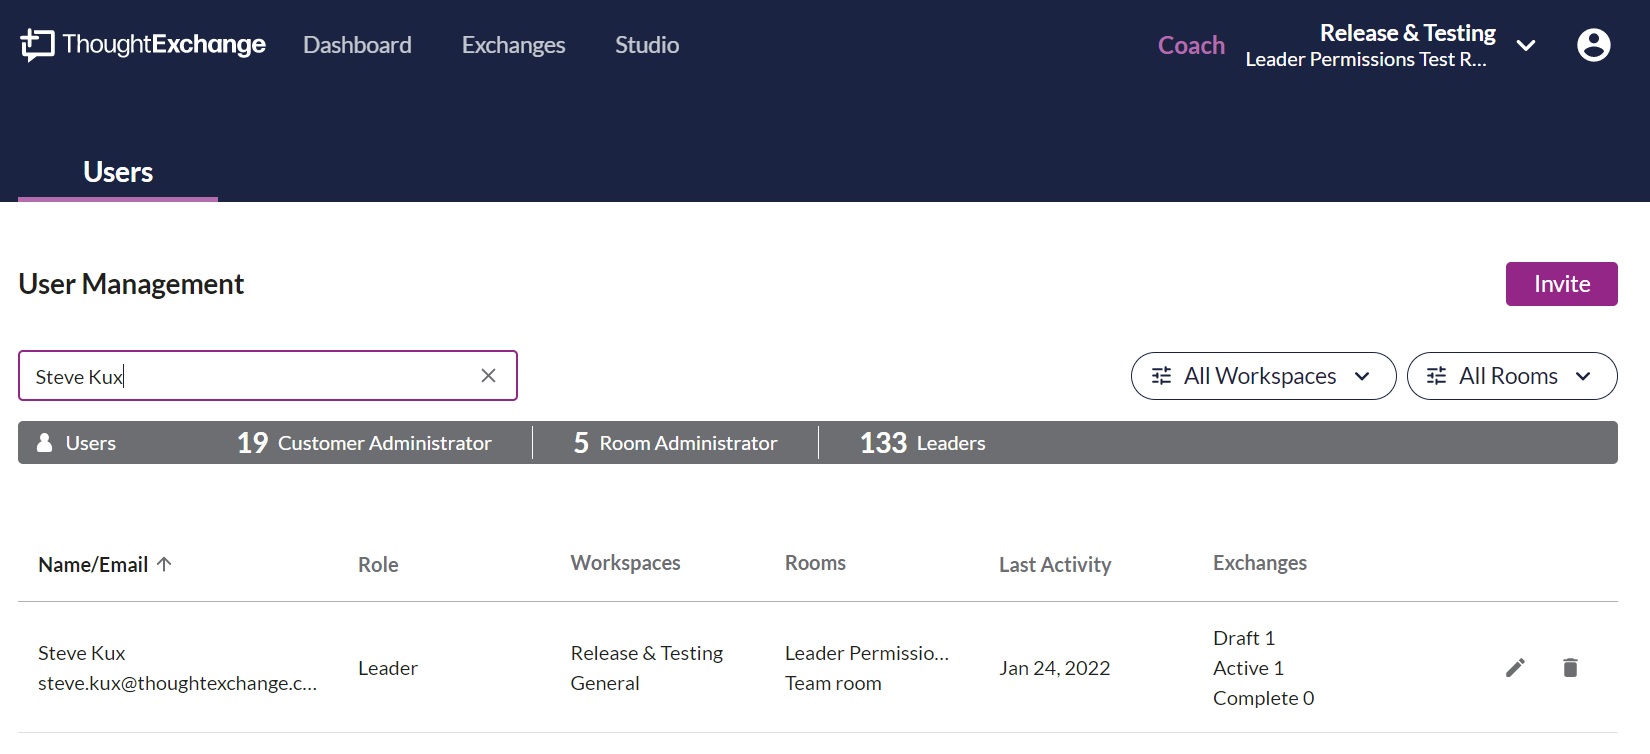The height and width of the screenshot is (754, 1650).
Task: Click the Release & Testing workspace cell
Action: click(x=646, y=653)
